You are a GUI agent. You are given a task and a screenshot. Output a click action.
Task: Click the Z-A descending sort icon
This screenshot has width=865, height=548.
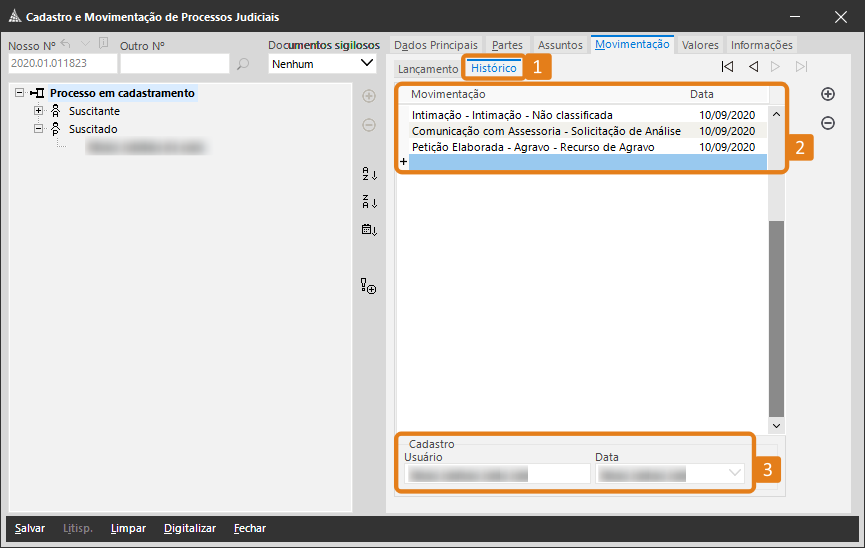(x=369, y=202)
